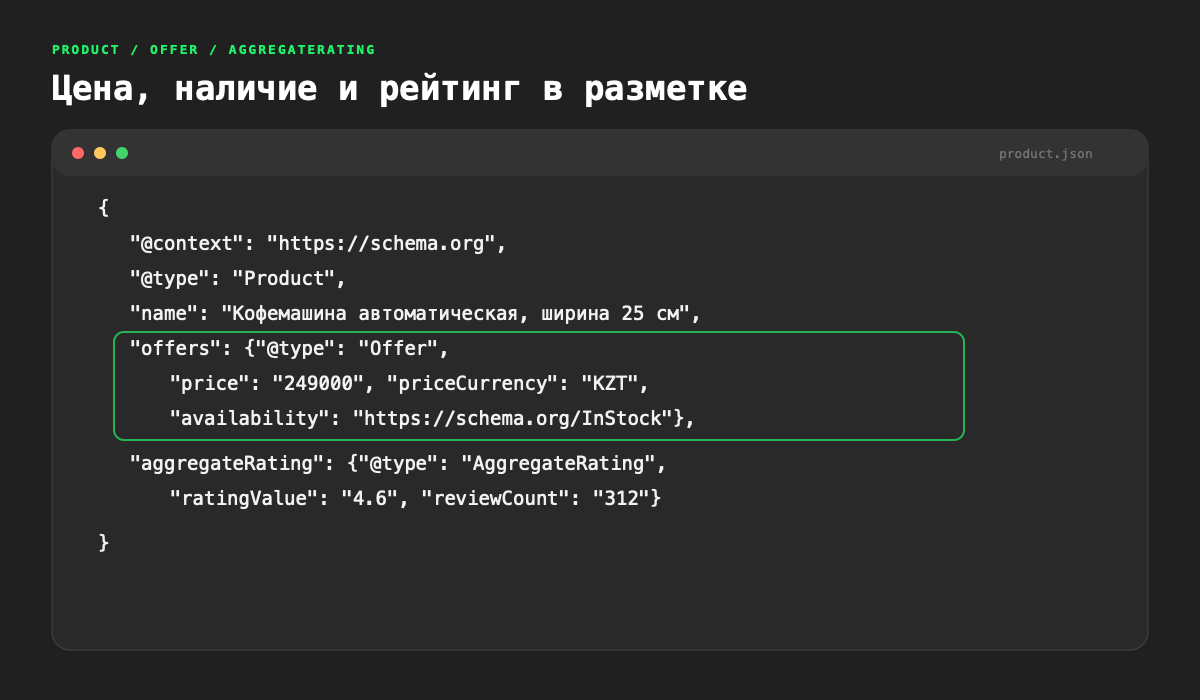The width and height of the screenshot is (1200, 700).
Task: Click the "KZT" currency value
Action: pyautogui.click(x=610, y=384)
